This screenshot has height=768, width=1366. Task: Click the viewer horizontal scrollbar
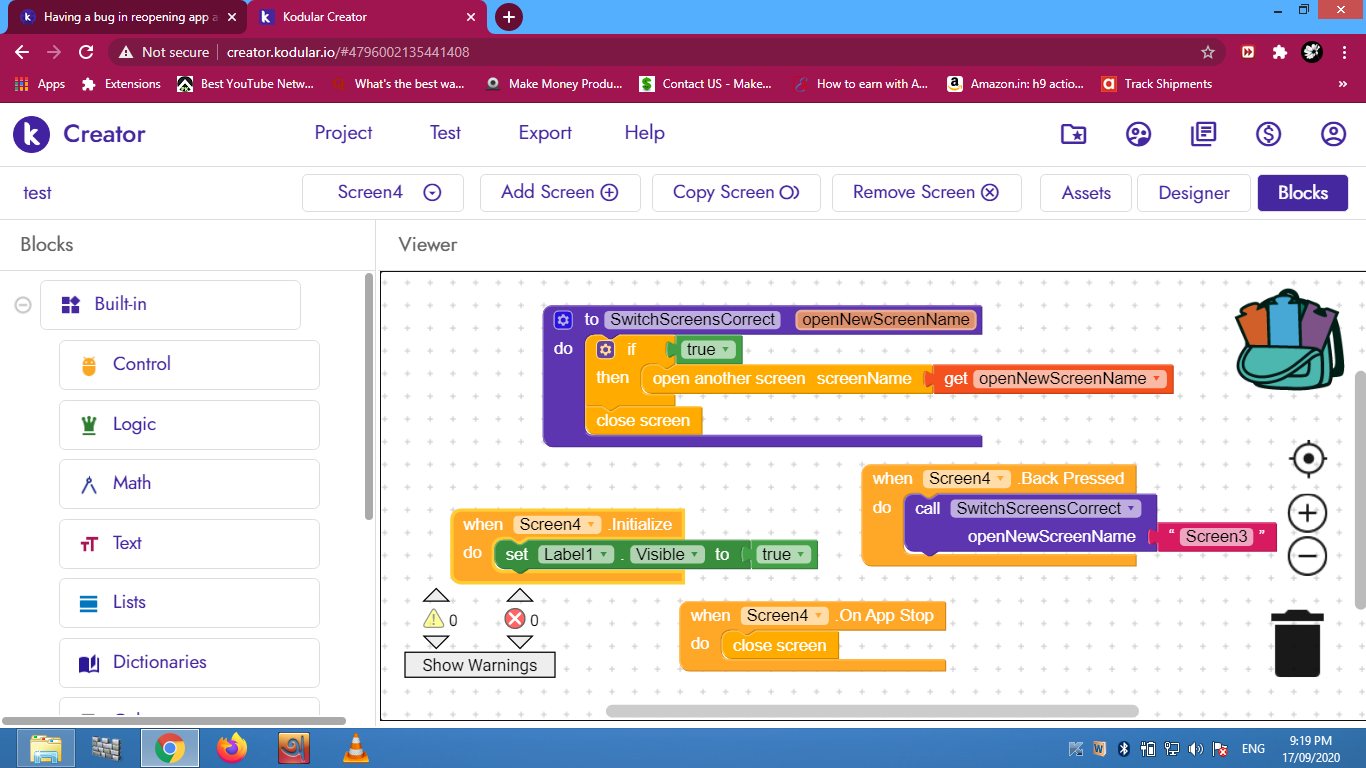click(x=871, y=711)
